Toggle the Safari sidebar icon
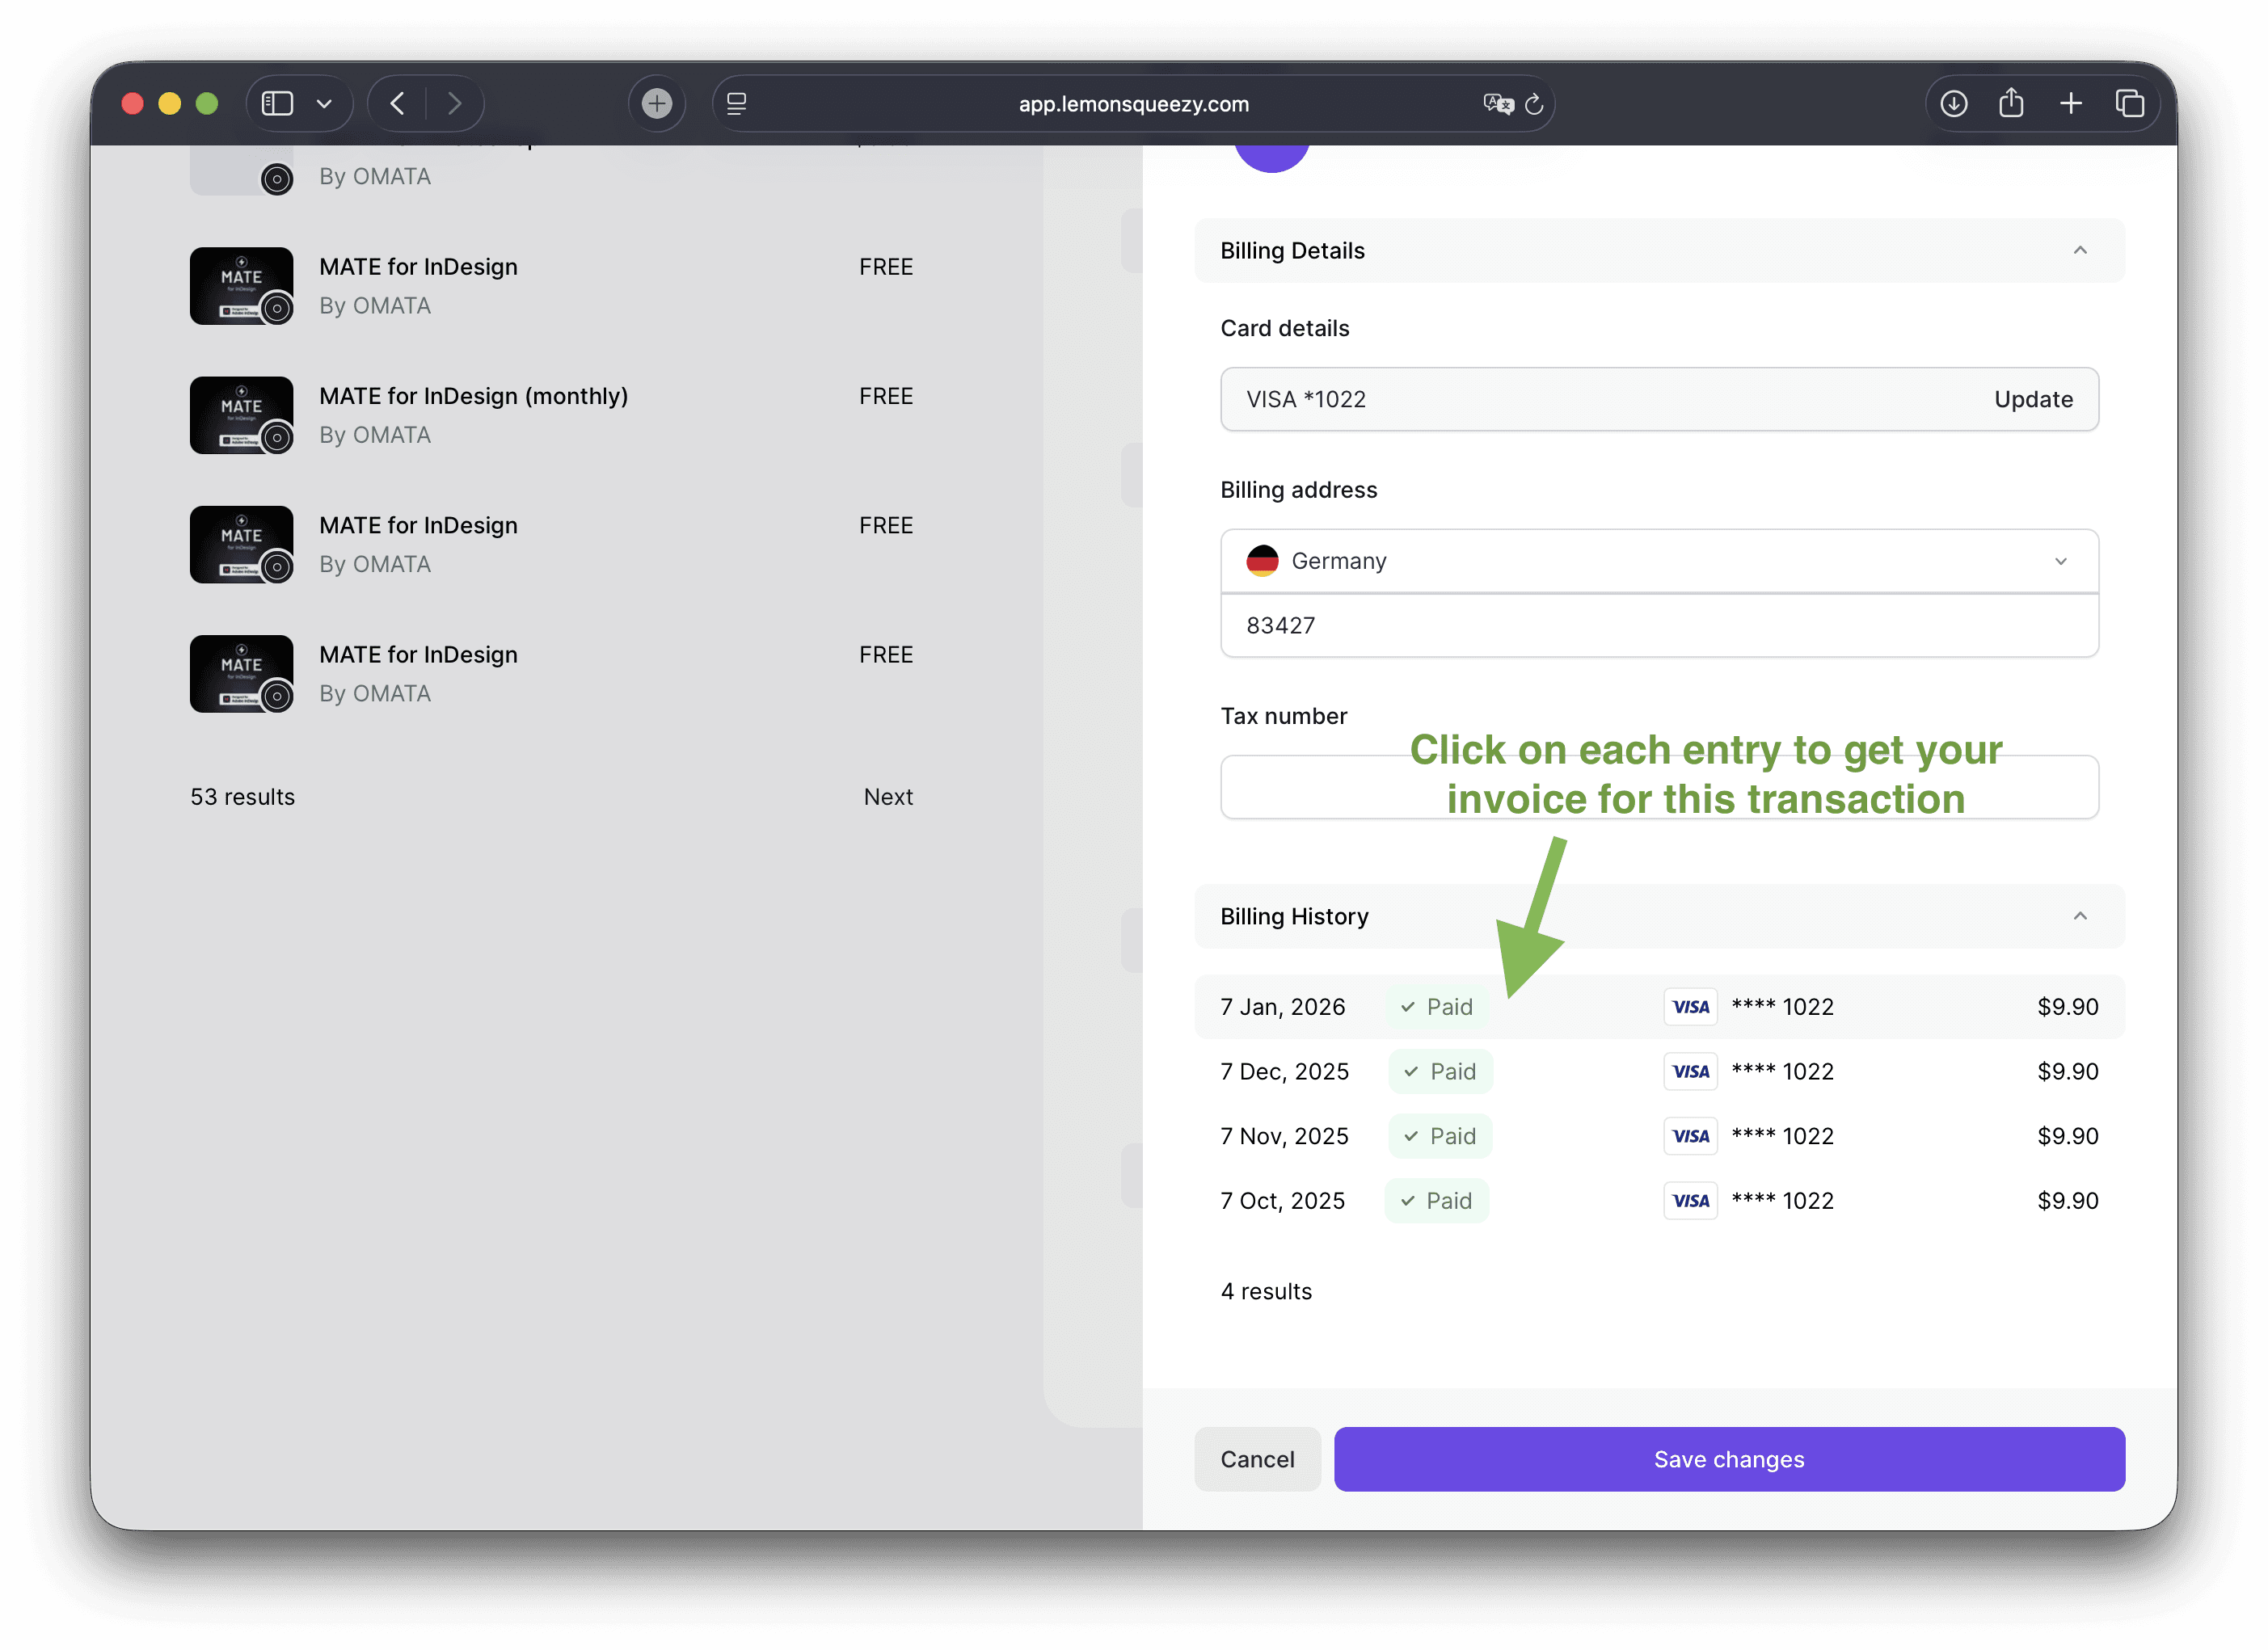The height and width of the screenshot is (1650, 2268). pos(277,104)
